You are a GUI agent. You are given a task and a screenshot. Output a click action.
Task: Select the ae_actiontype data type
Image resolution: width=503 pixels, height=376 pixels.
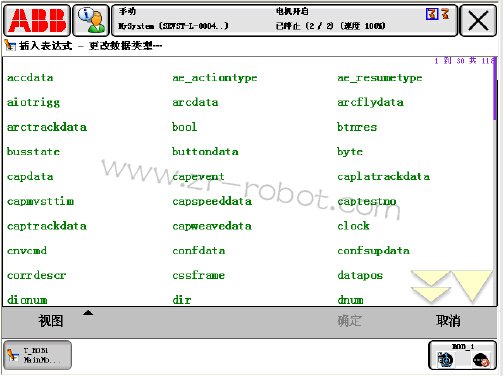(x=215, y=78)
